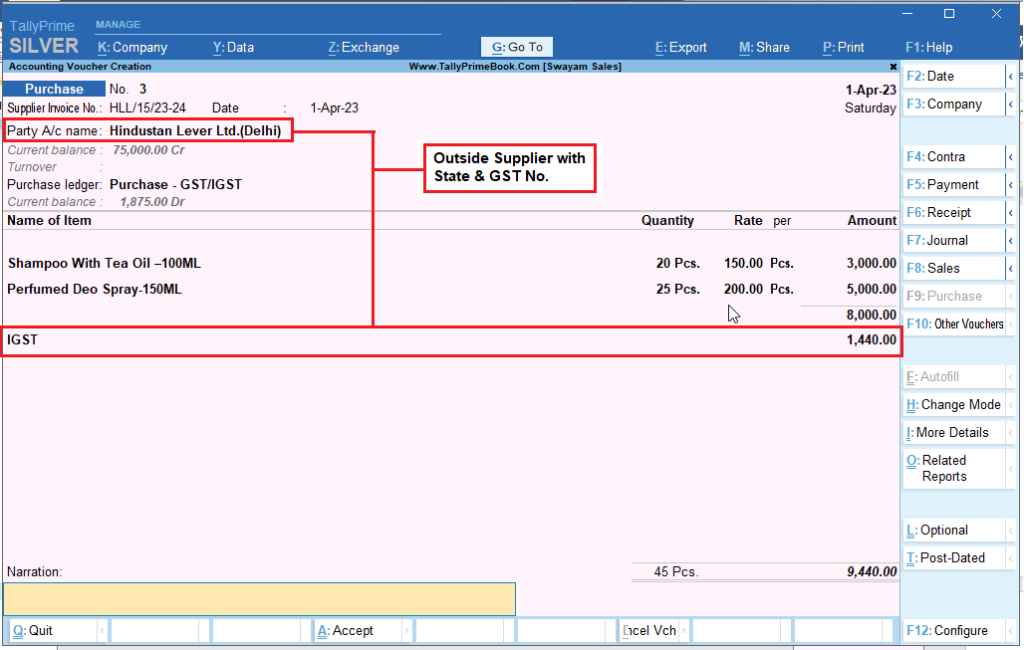Open the Z: Exchange menu
The height and width of the screenshot is (650, 1024).
[x=363, y=48]
